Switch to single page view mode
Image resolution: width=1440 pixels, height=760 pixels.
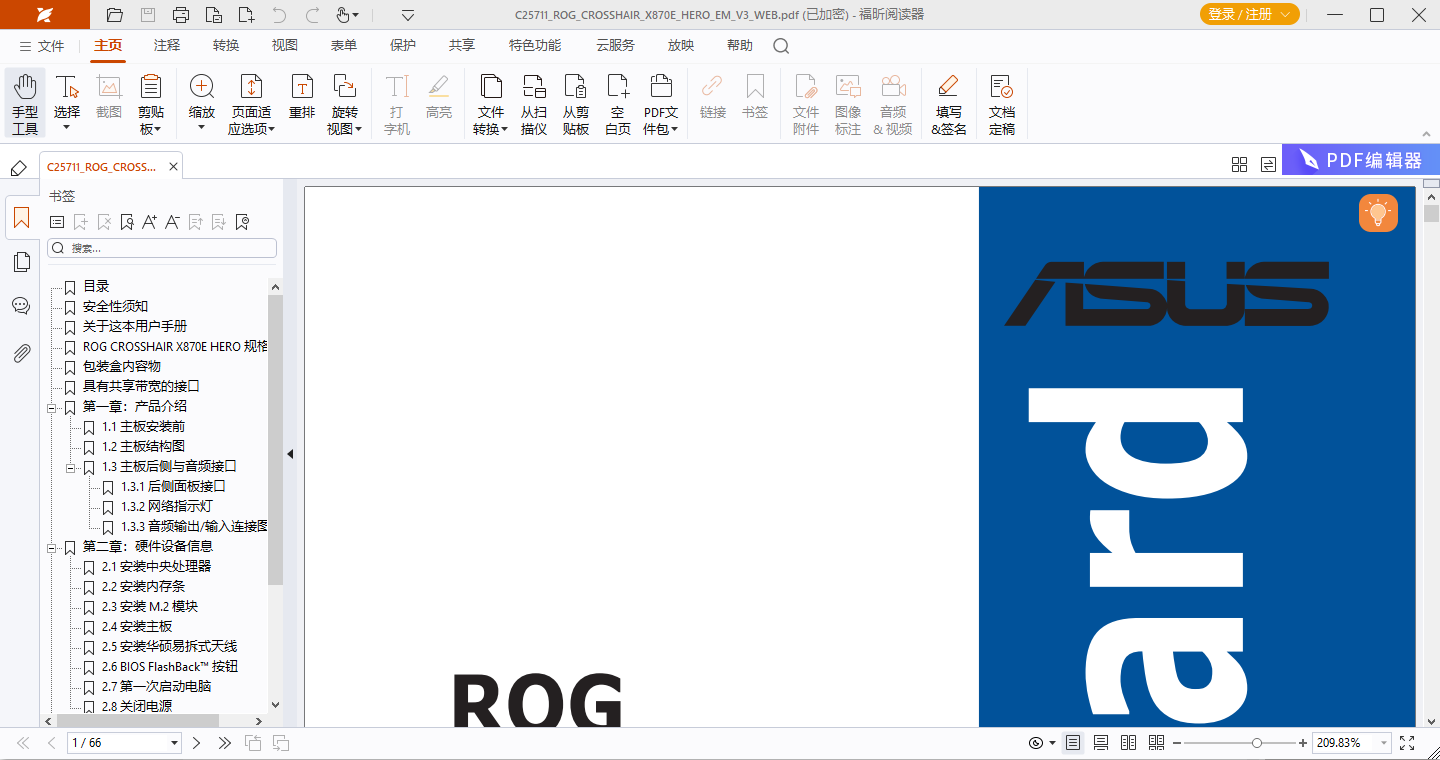coord(1073,743)
